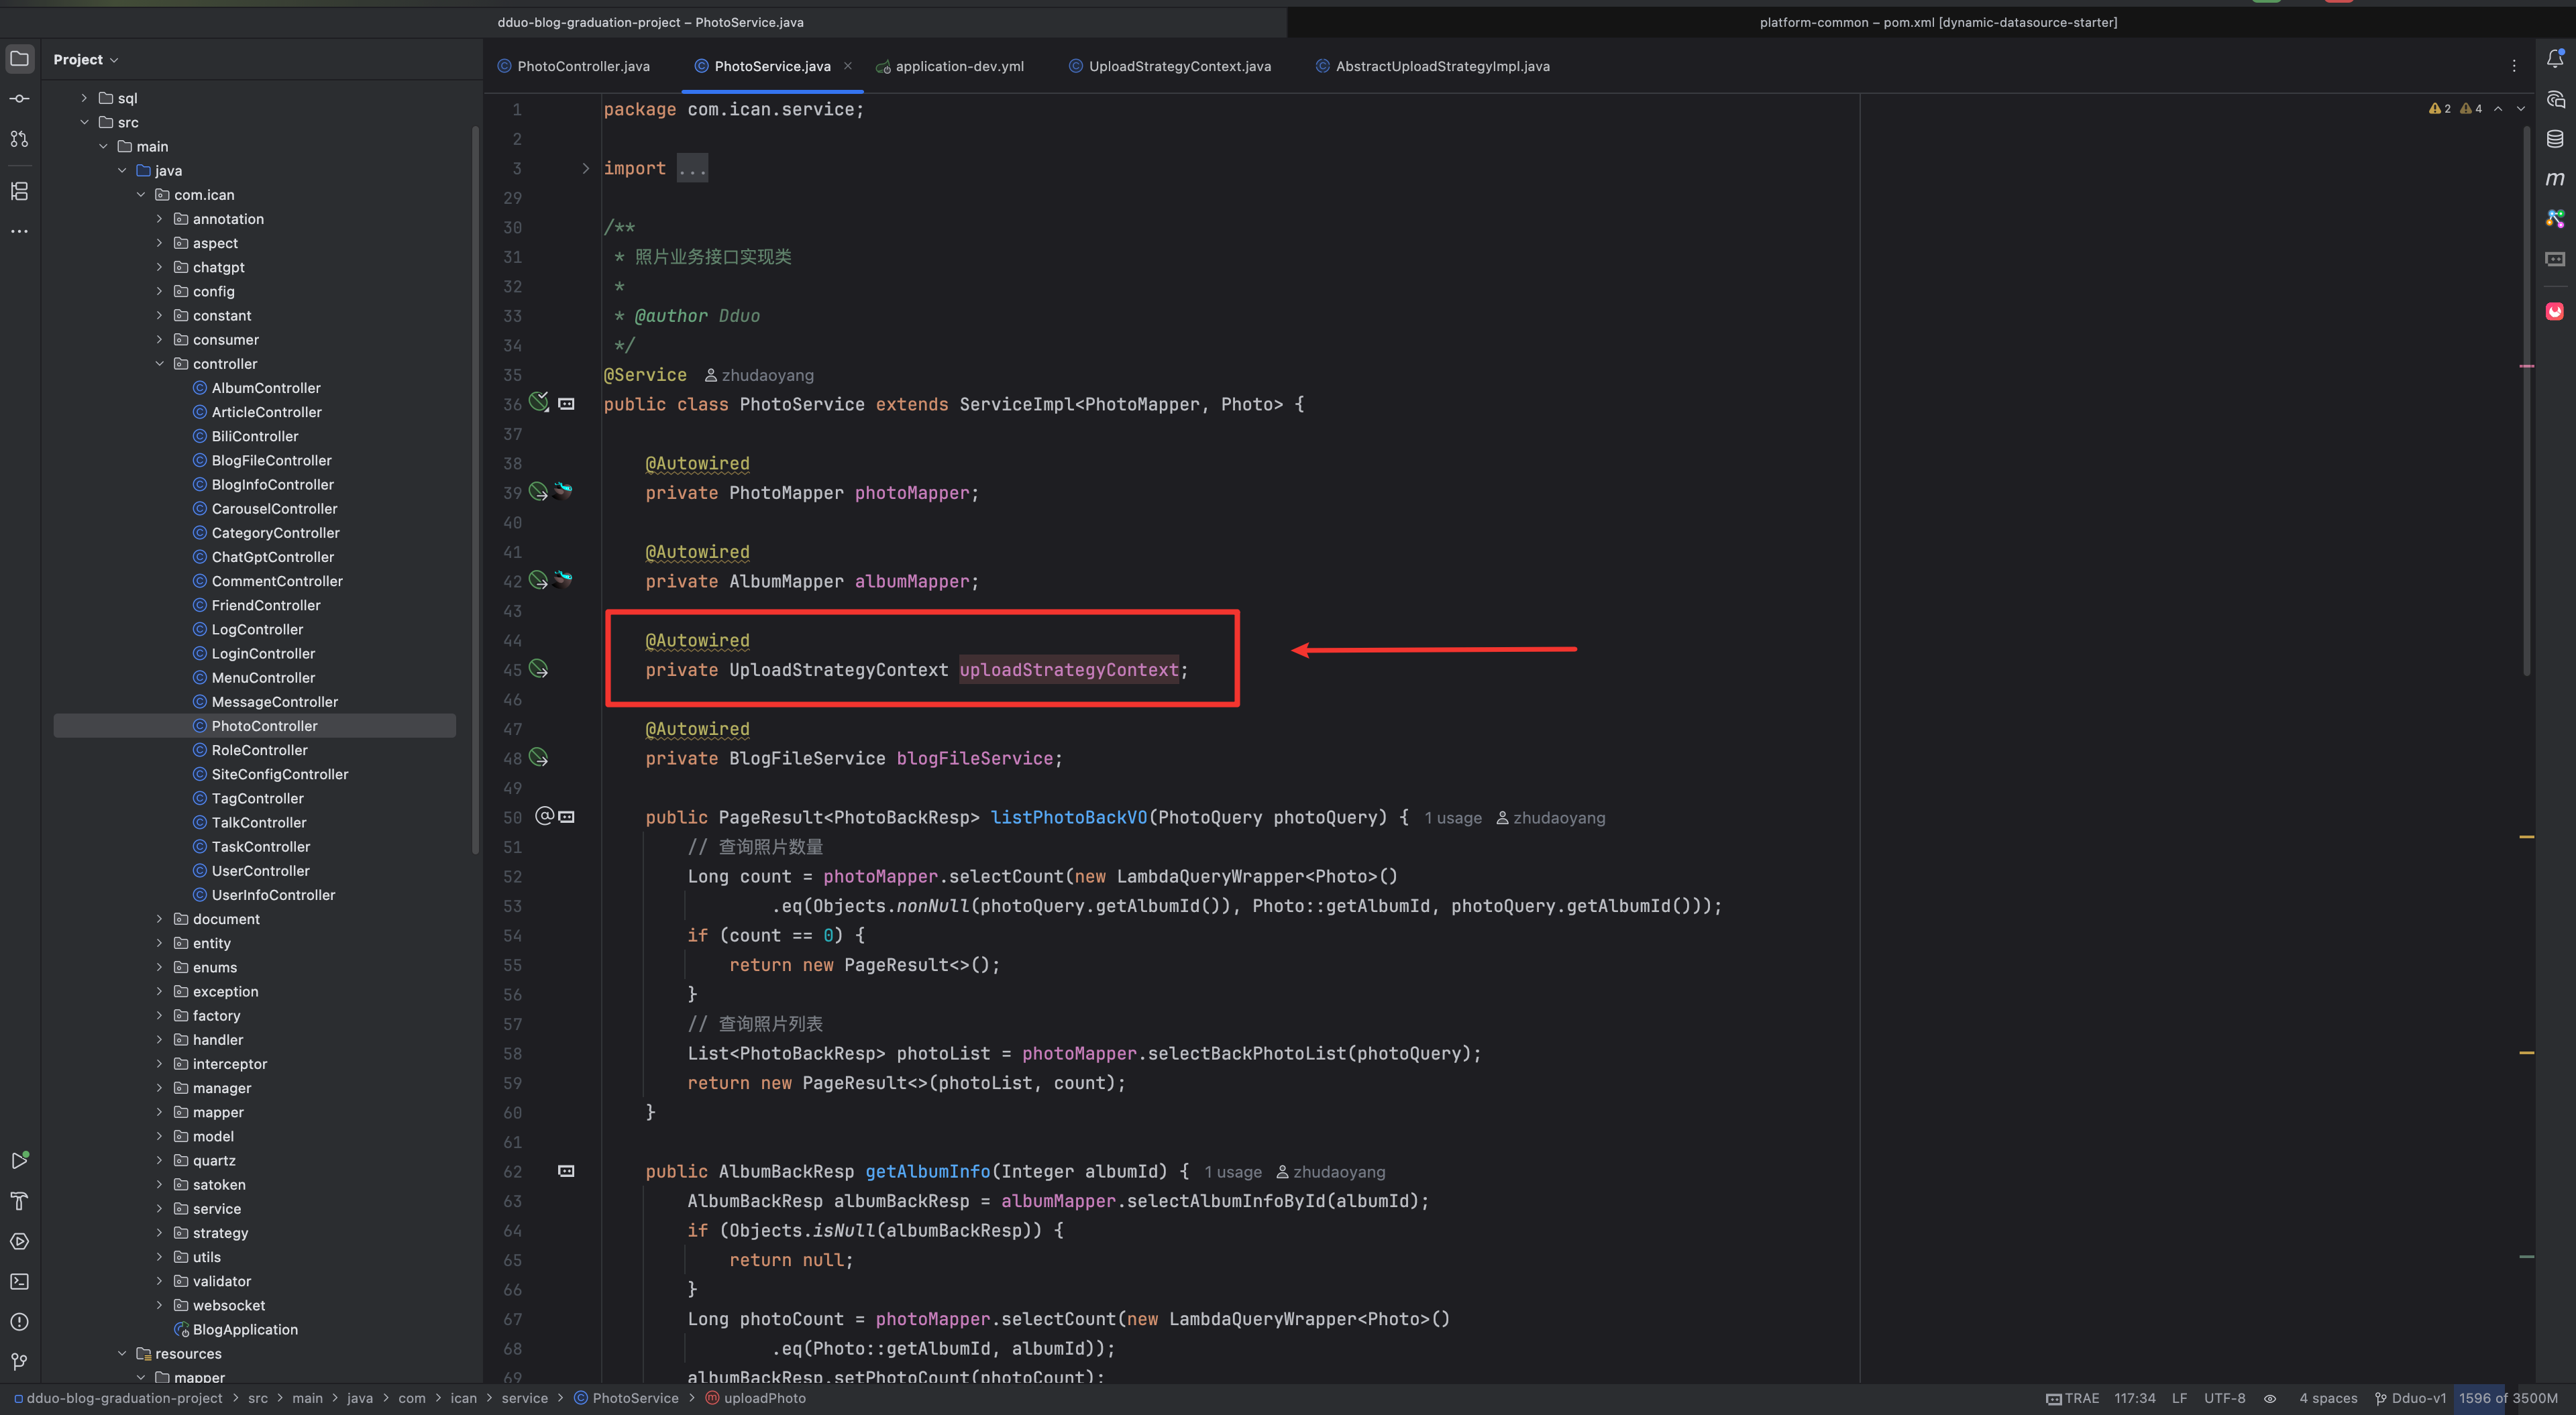Screen dimensions: 2576x1415
Task: Open the Notifications bell icon
Action: click(2554, 59)
